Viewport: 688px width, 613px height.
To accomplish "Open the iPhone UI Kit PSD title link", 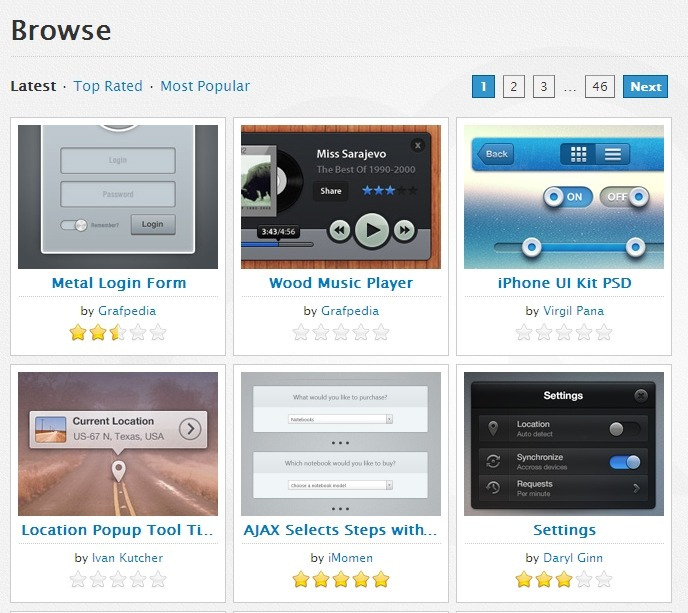I will point(564,283).
